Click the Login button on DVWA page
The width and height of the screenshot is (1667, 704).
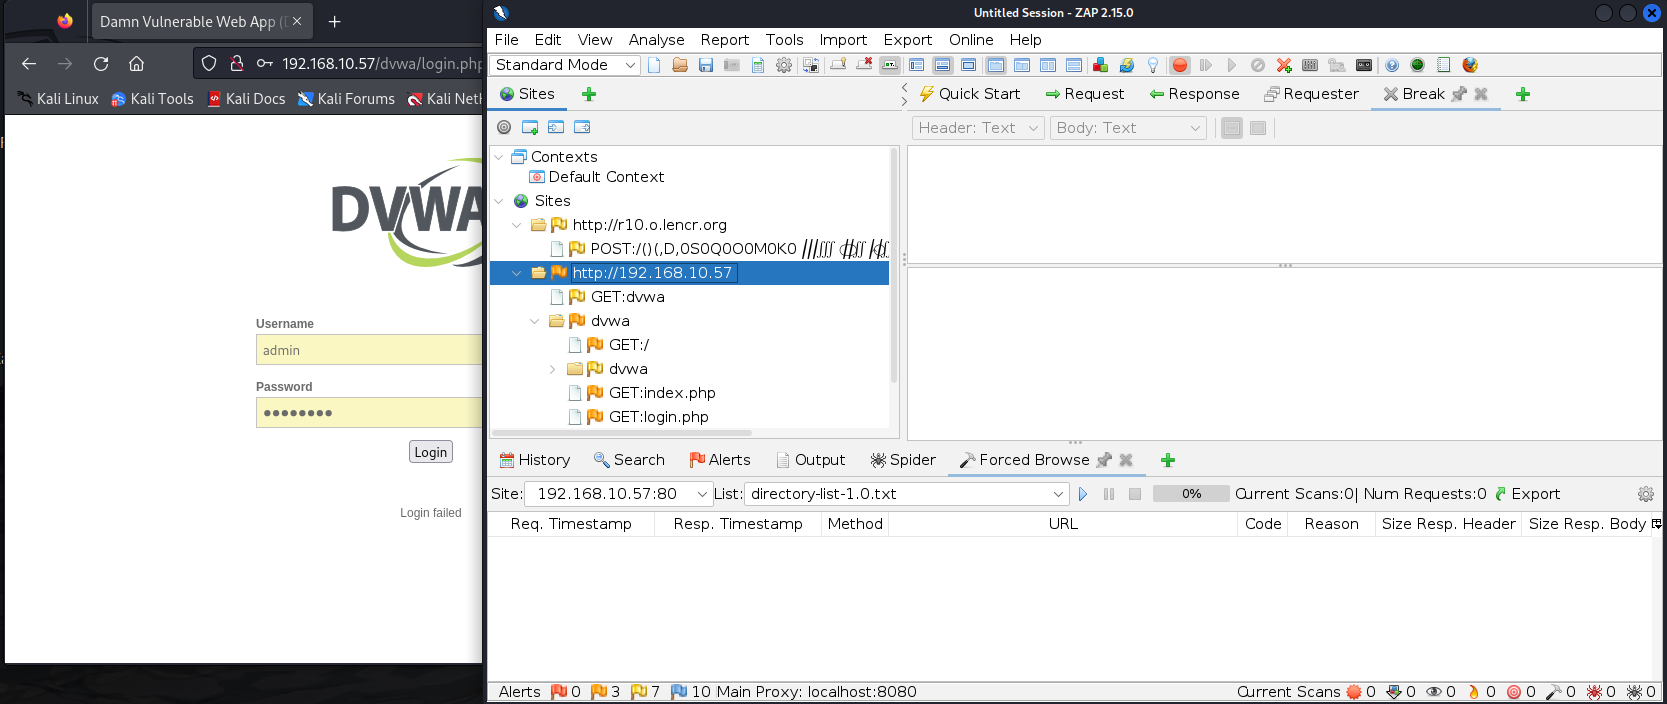click(x=431, y=452)
